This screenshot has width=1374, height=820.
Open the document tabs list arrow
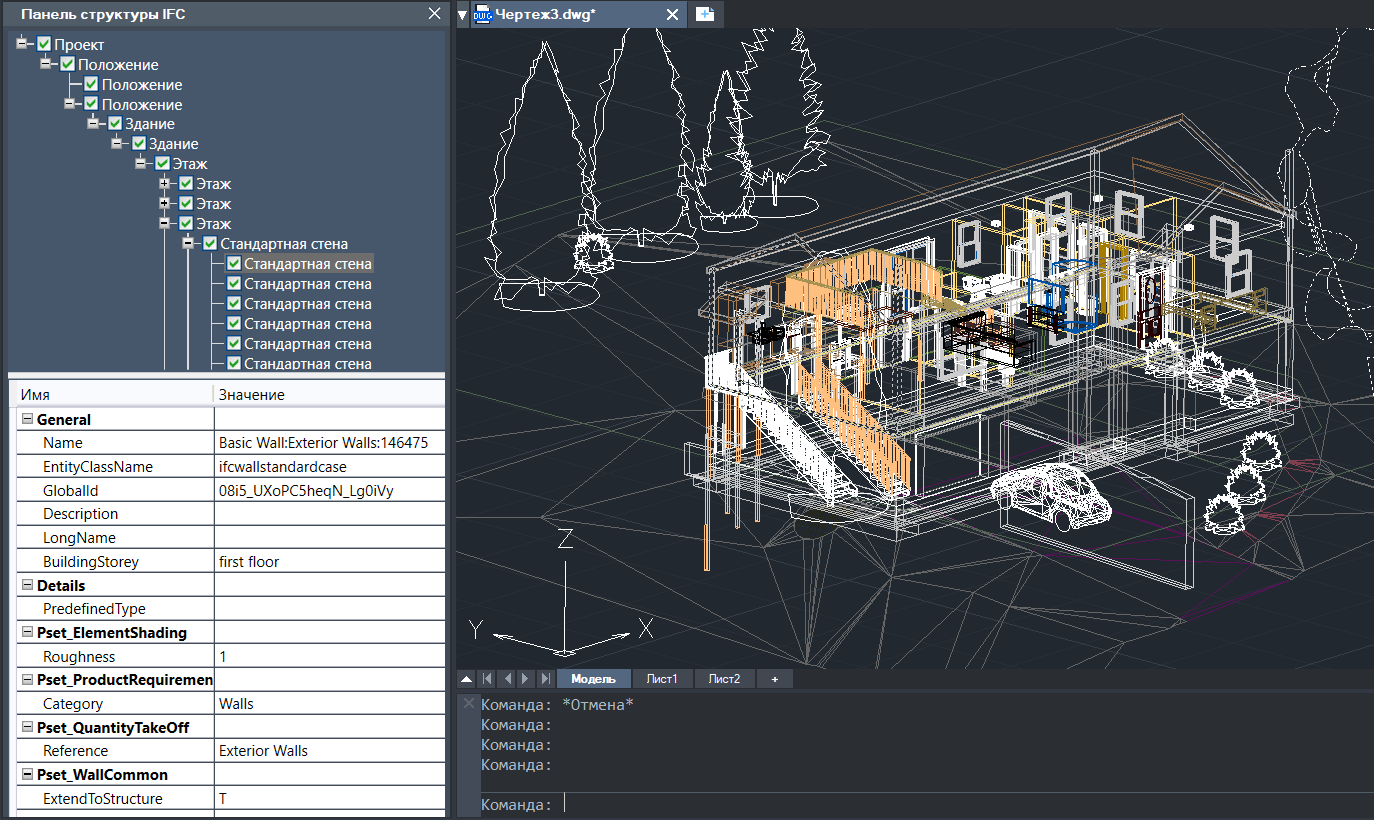[x=462, y=15]
